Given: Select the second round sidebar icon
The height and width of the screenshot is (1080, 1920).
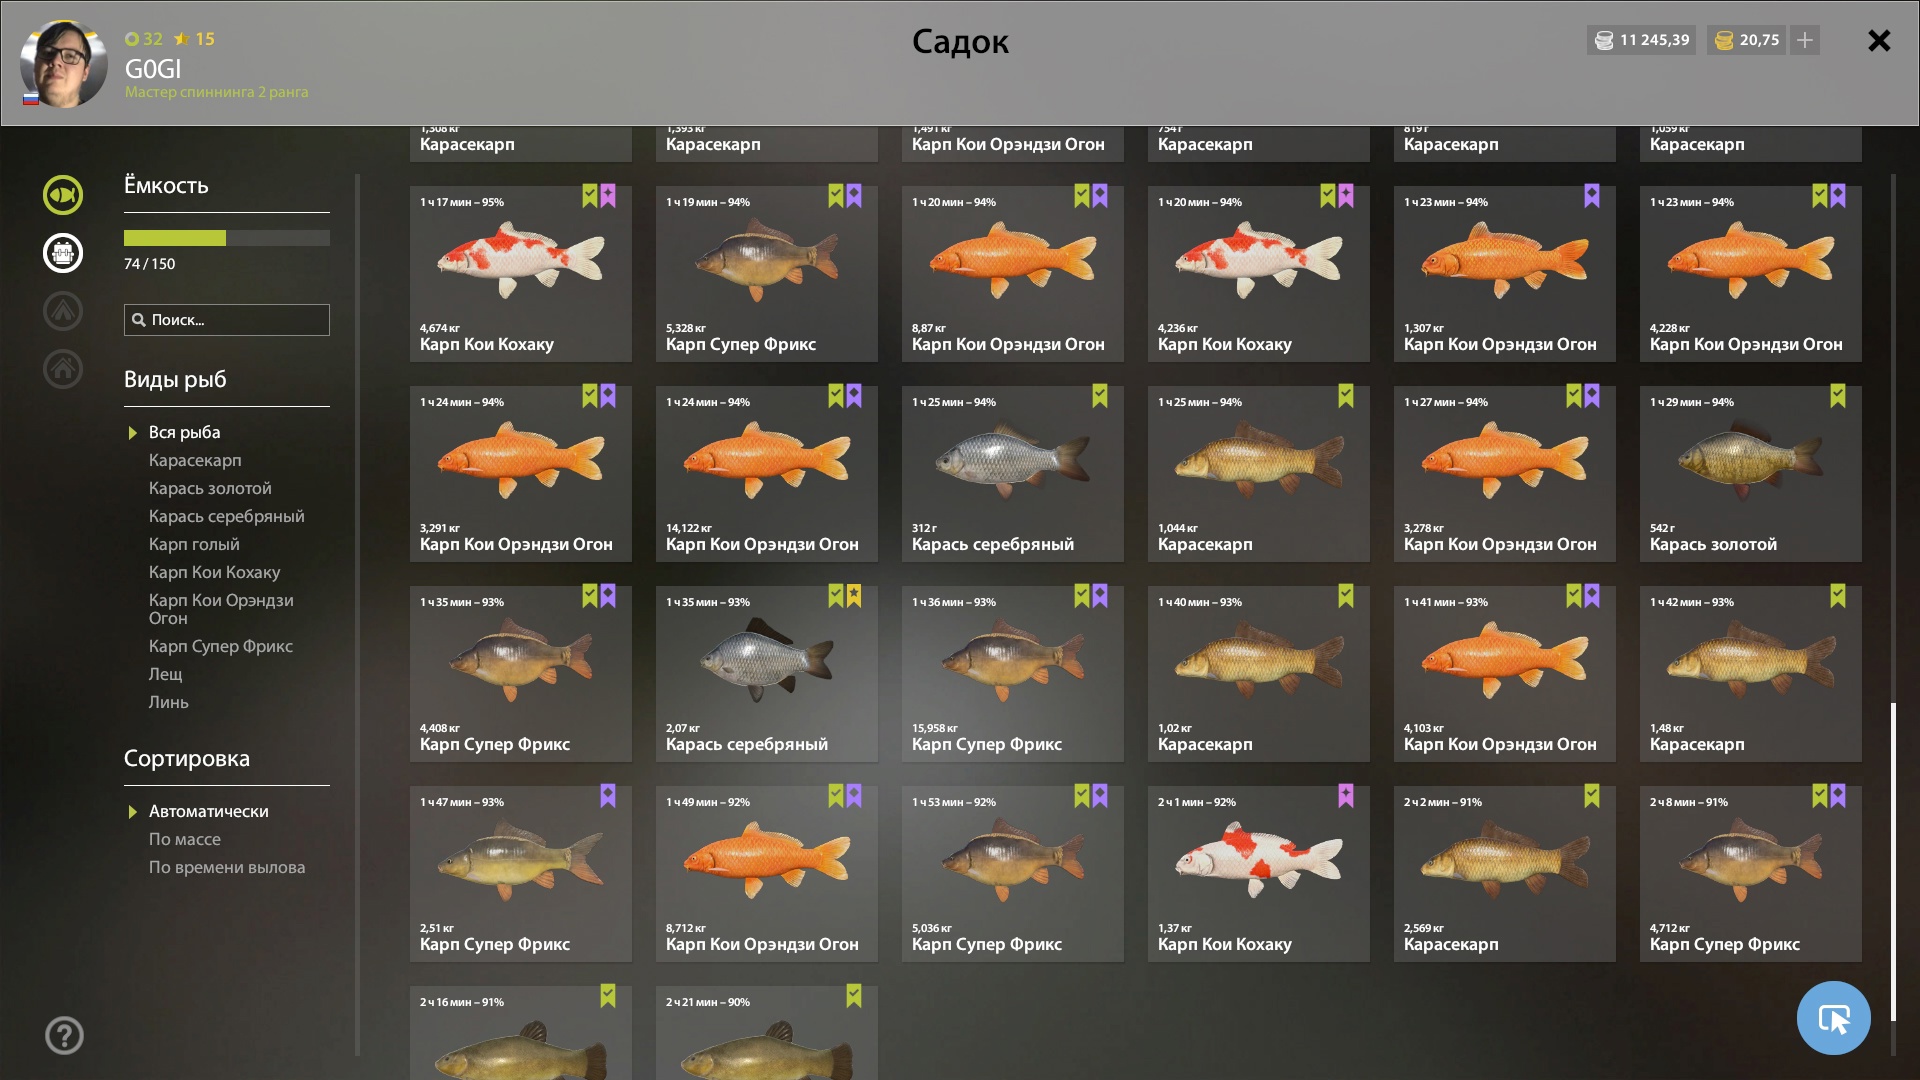Looking at the screenshot, I should tap(63, 253).
